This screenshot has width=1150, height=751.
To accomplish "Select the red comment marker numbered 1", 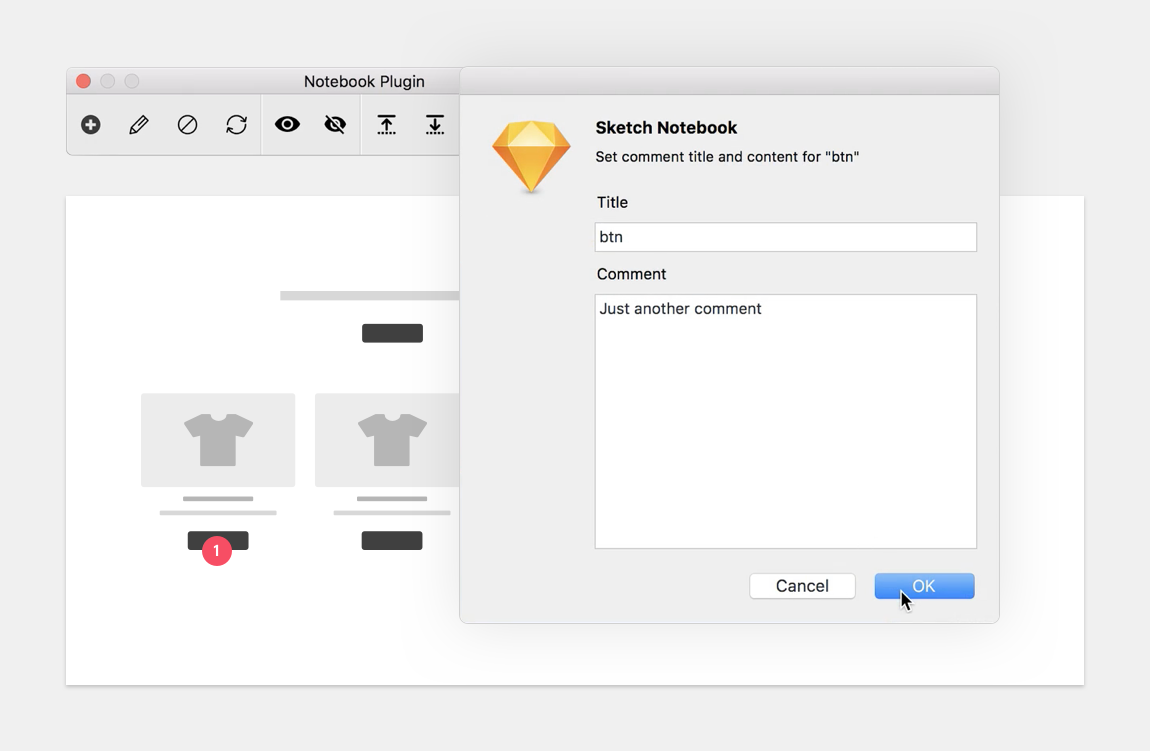I will pos(217,551).
